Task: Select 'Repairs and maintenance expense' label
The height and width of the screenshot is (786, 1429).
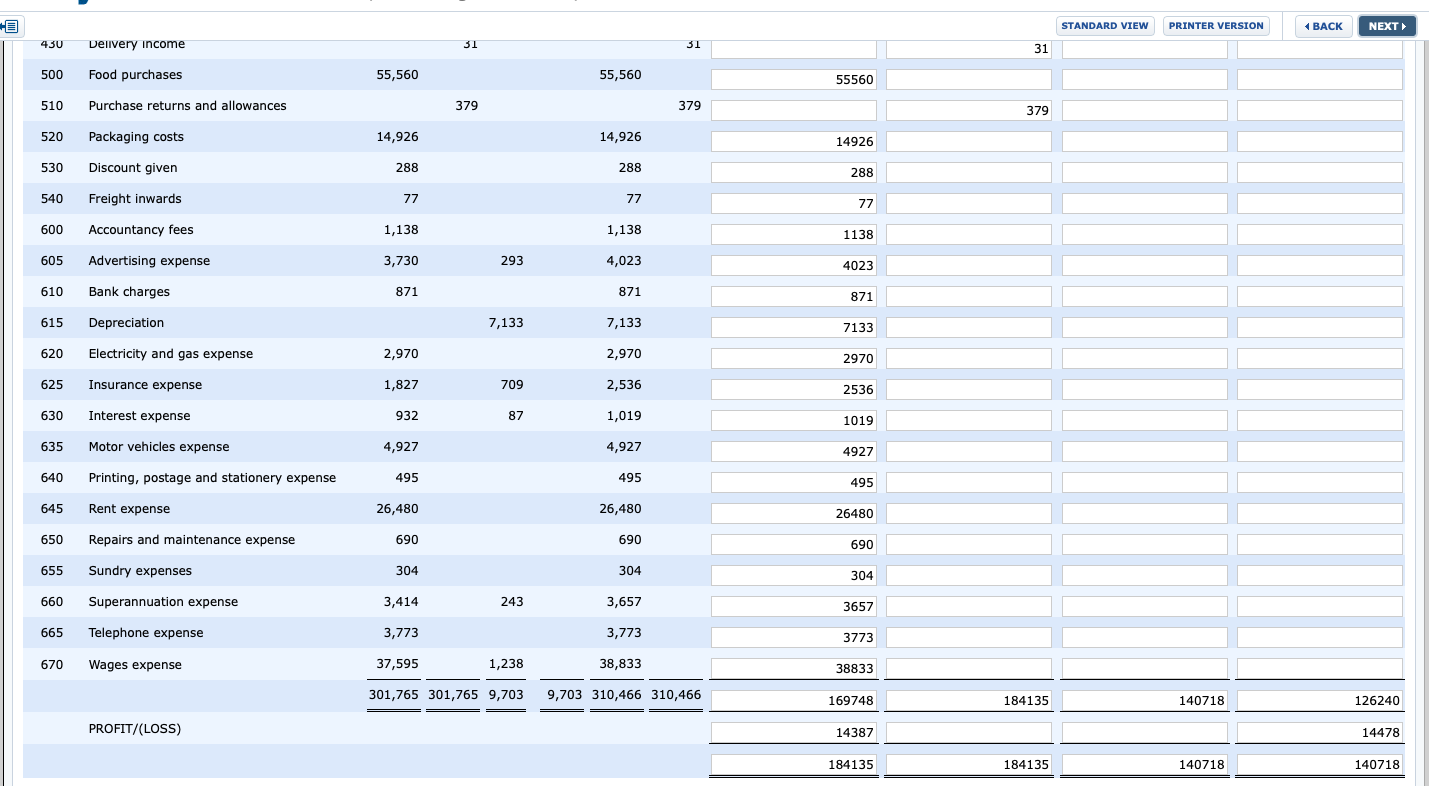Action: 192,540
